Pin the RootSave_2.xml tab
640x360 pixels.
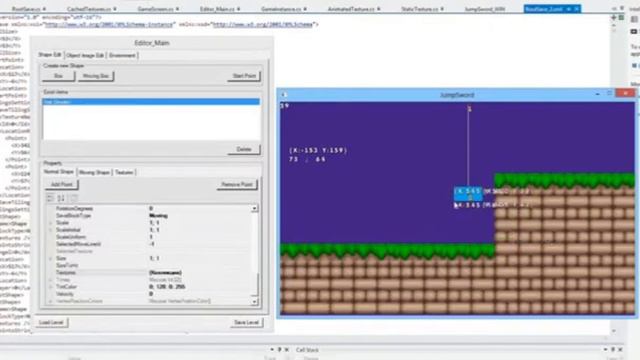[x=569, y=9]
